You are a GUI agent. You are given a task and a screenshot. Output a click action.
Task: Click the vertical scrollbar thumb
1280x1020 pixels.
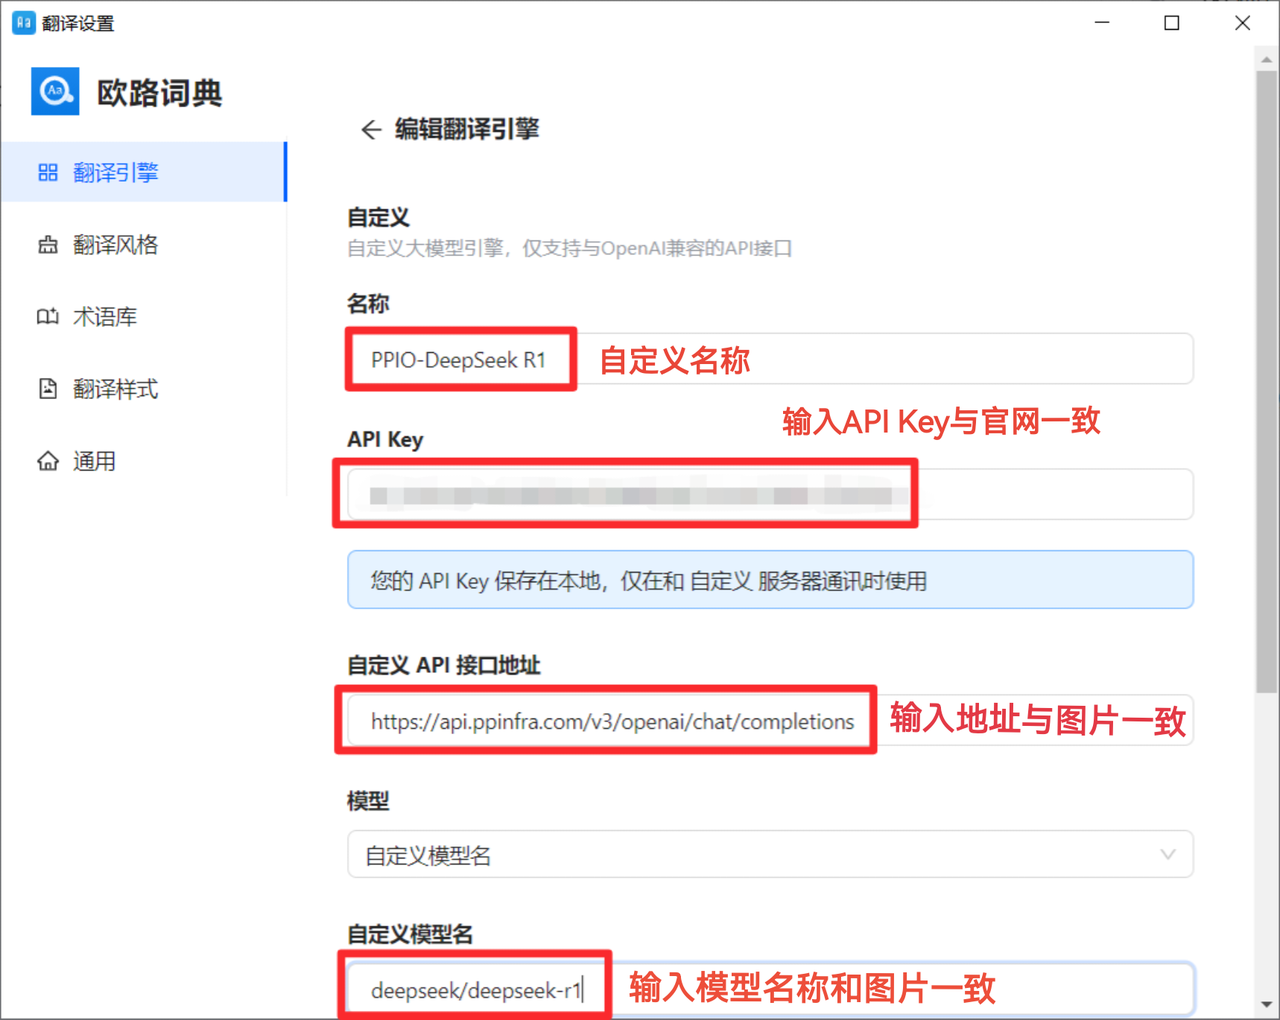[x=1267, y=380]
